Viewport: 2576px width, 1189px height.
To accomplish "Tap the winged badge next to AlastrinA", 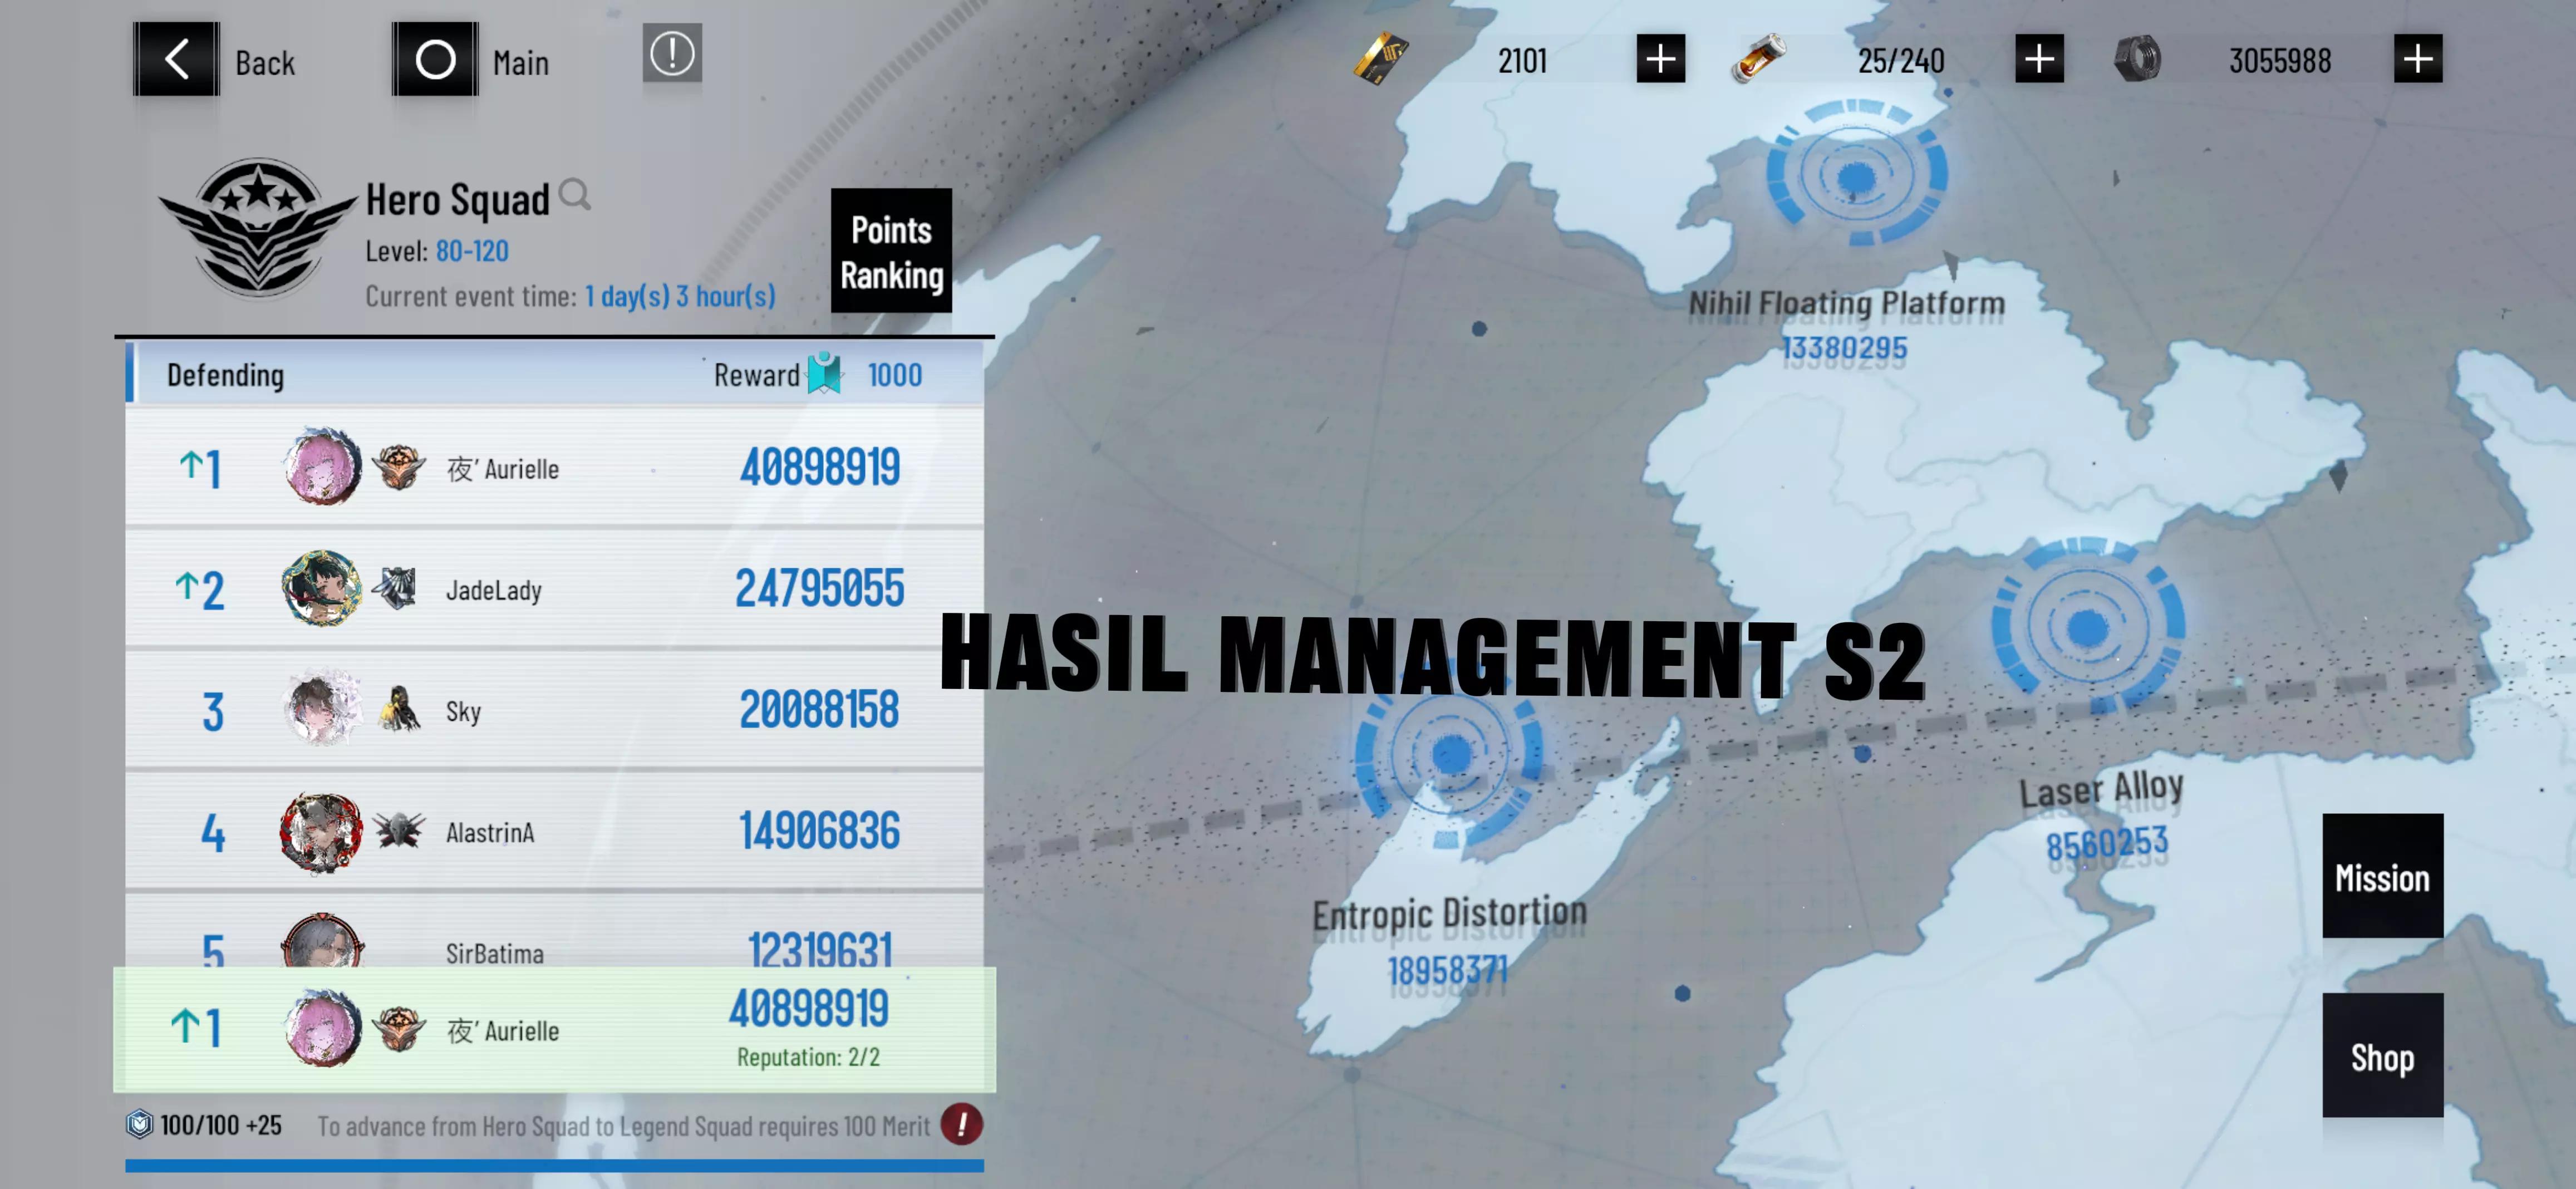I will tap(399, 830).
